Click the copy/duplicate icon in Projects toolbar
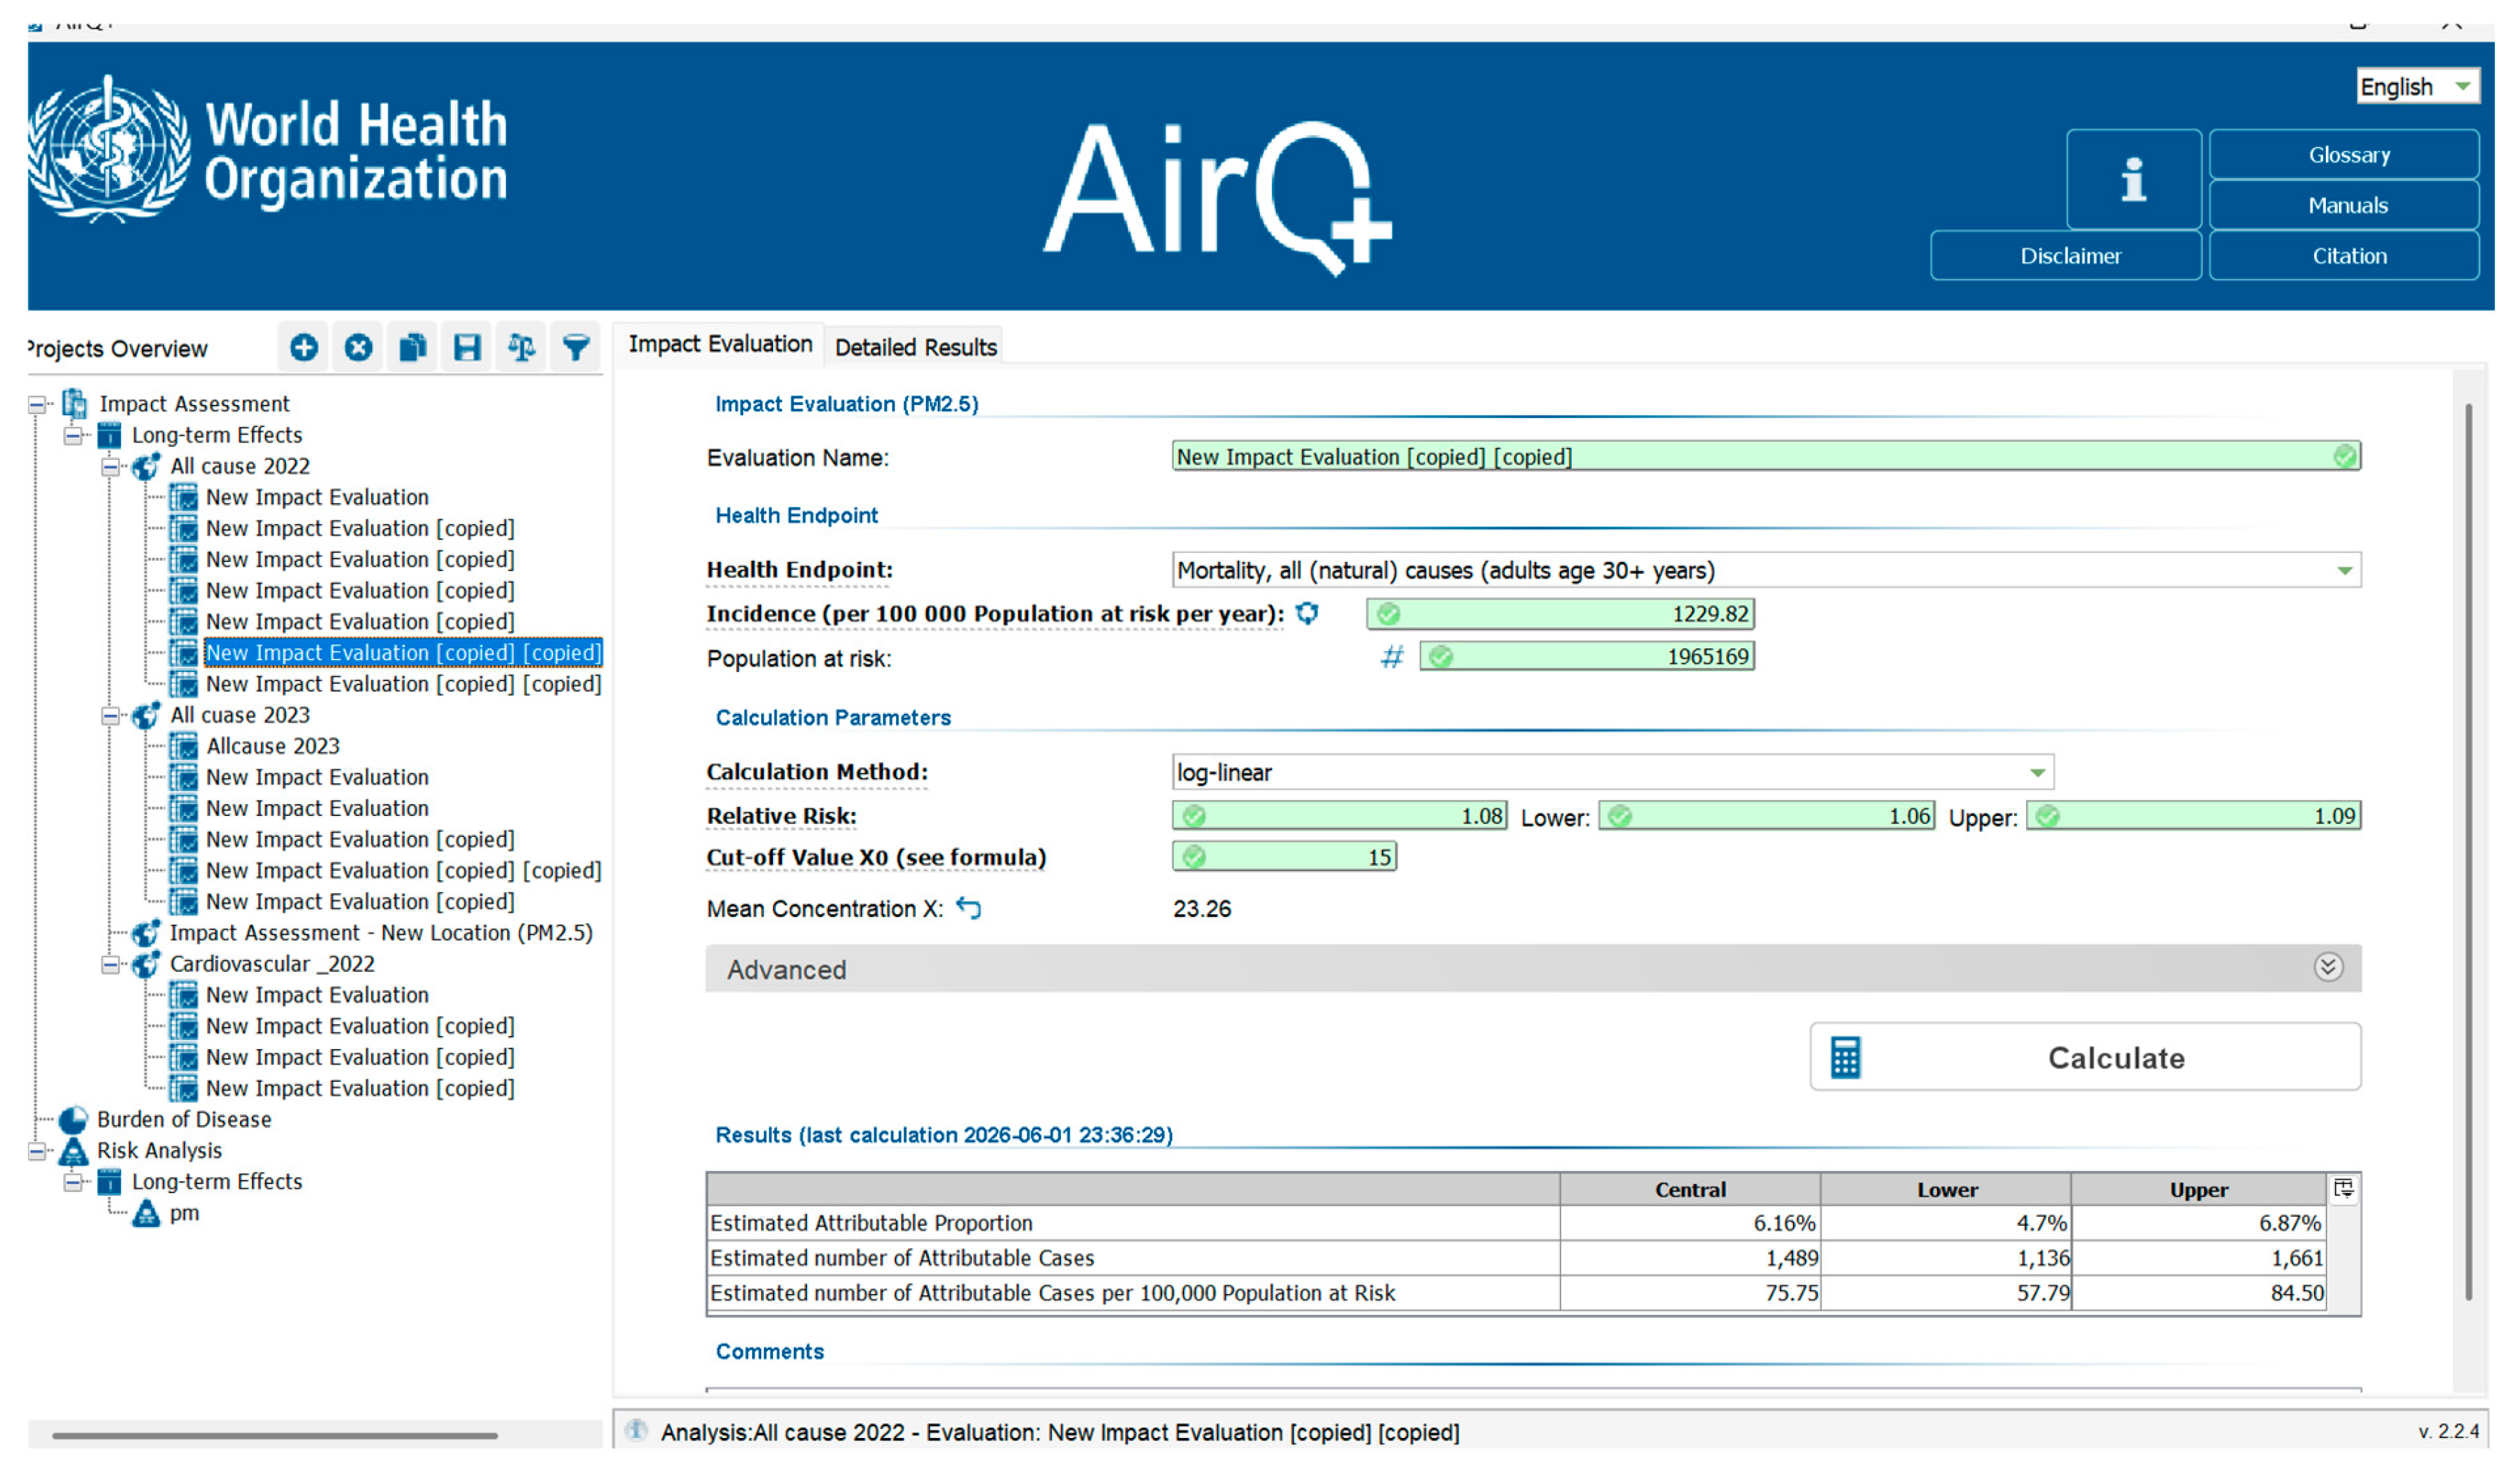The height and width of the screenshot is (1470, 2520). (413, 348)
